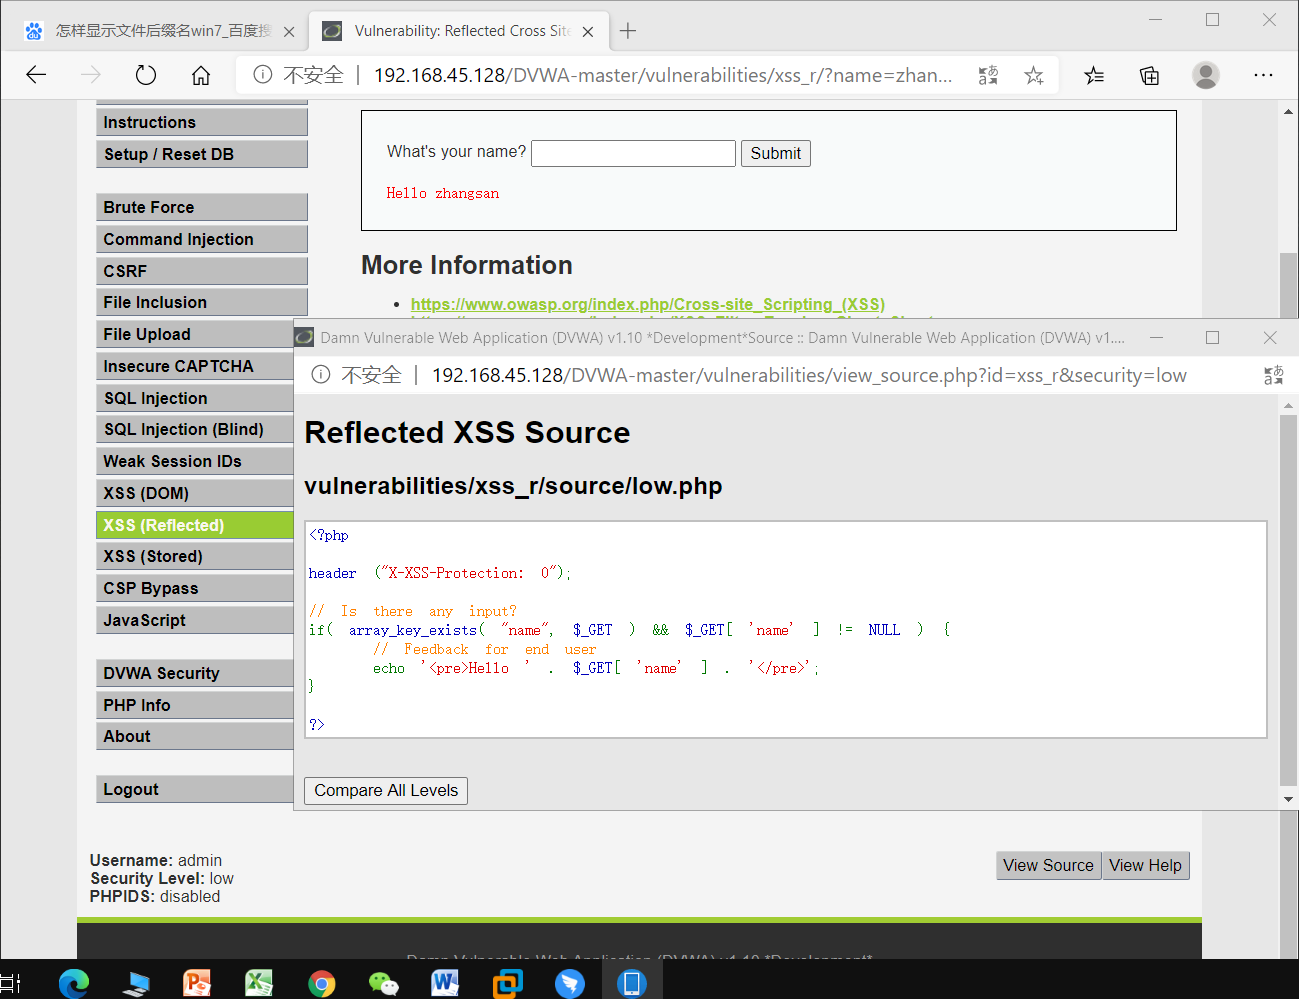The height and width of the screenshot is (999, 1299).
Task: Go to the browser Home icon
Action: 201,75
